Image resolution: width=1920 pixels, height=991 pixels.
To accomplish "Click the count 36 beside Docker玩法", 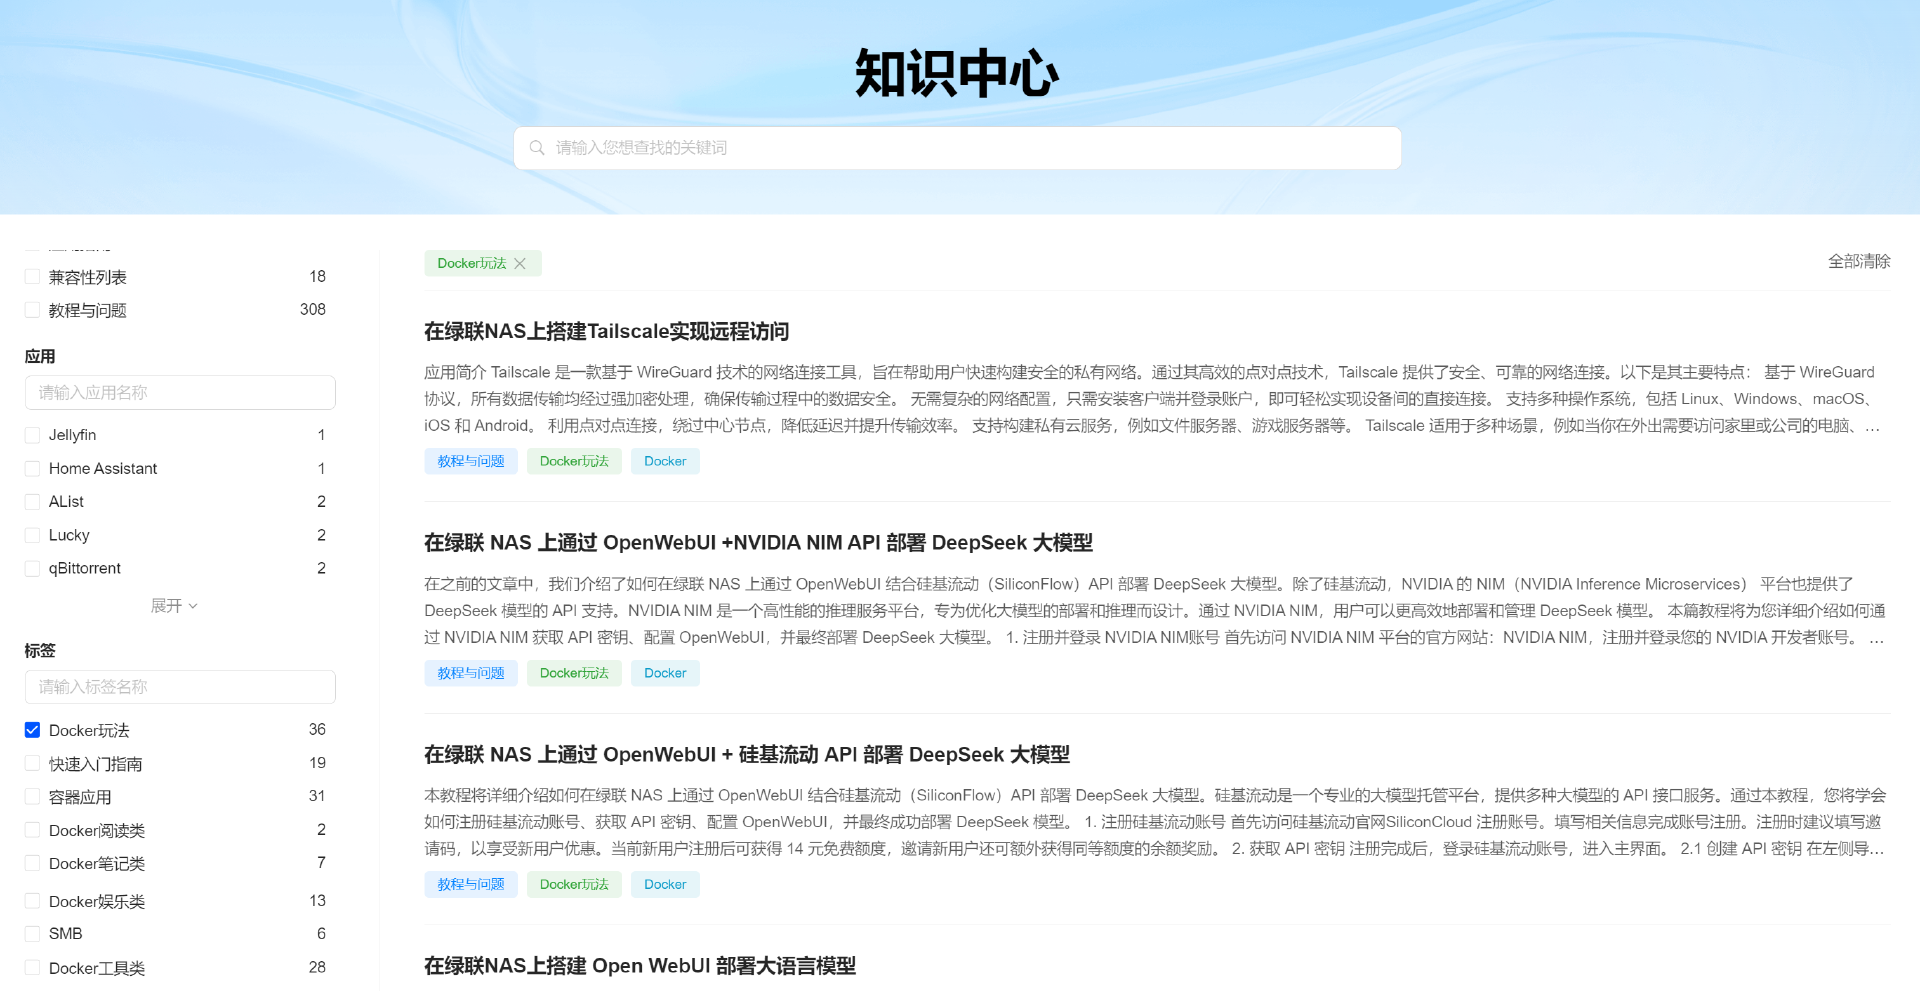I will point(317,730).
